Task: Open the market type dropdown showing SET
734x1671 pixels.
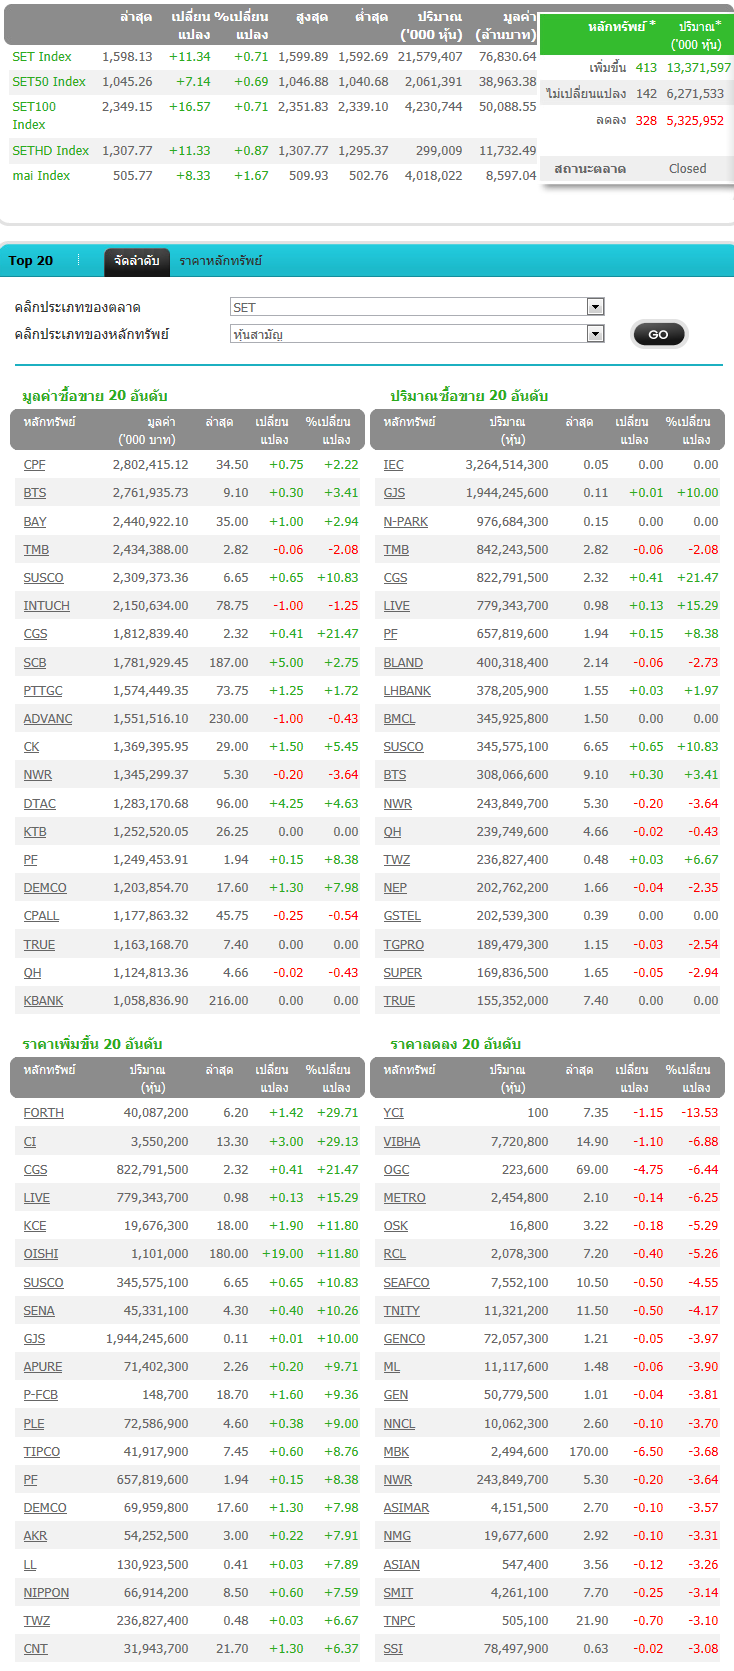Action: [417, 307]
